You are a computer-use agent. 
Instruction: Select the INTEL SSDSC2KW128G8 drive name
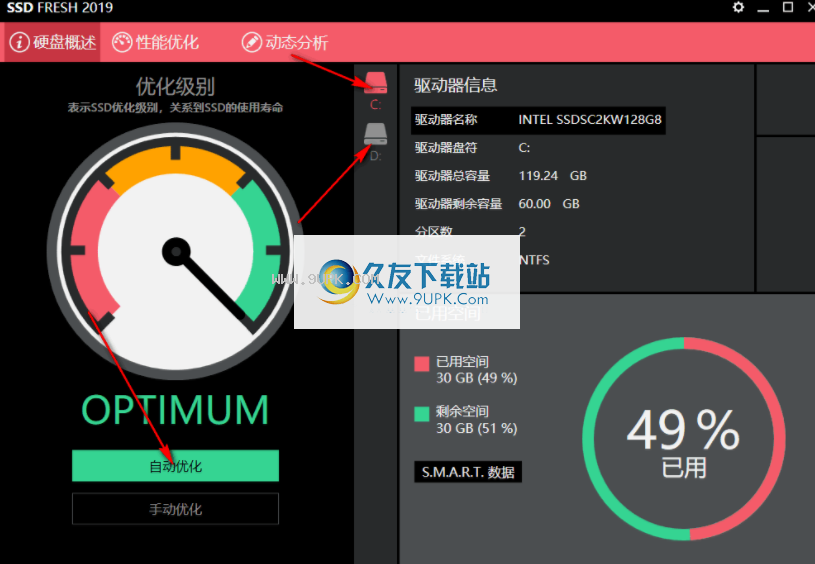(x=590, y=120)
